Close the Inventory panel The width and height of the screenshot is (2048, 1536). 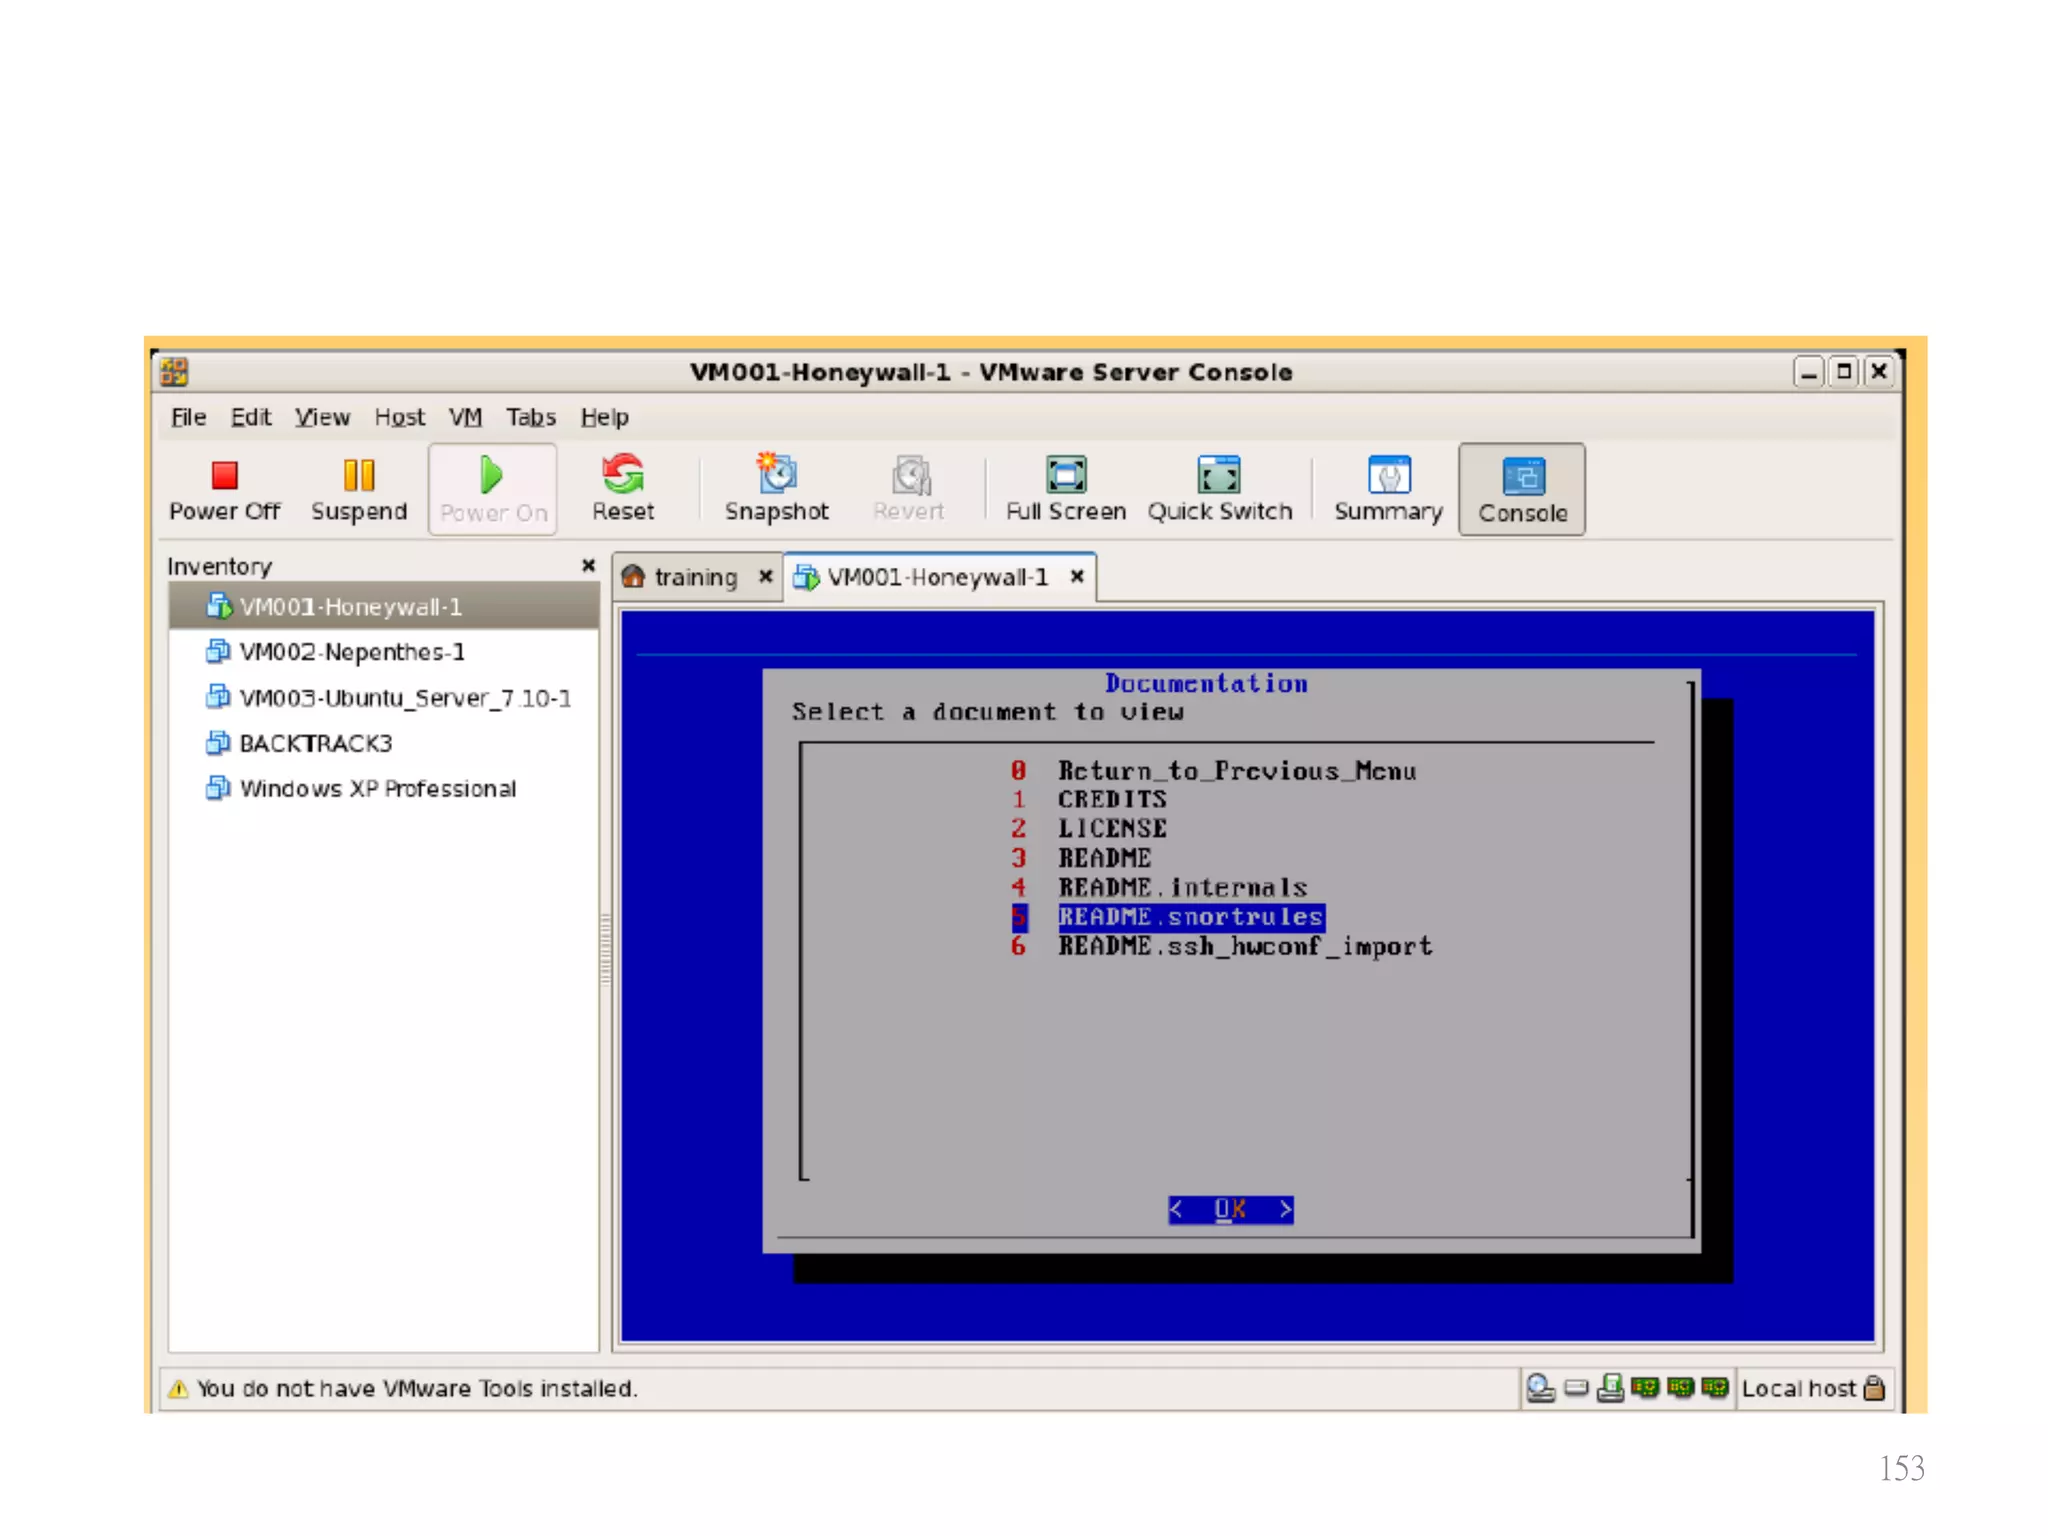tap(588, 565)
